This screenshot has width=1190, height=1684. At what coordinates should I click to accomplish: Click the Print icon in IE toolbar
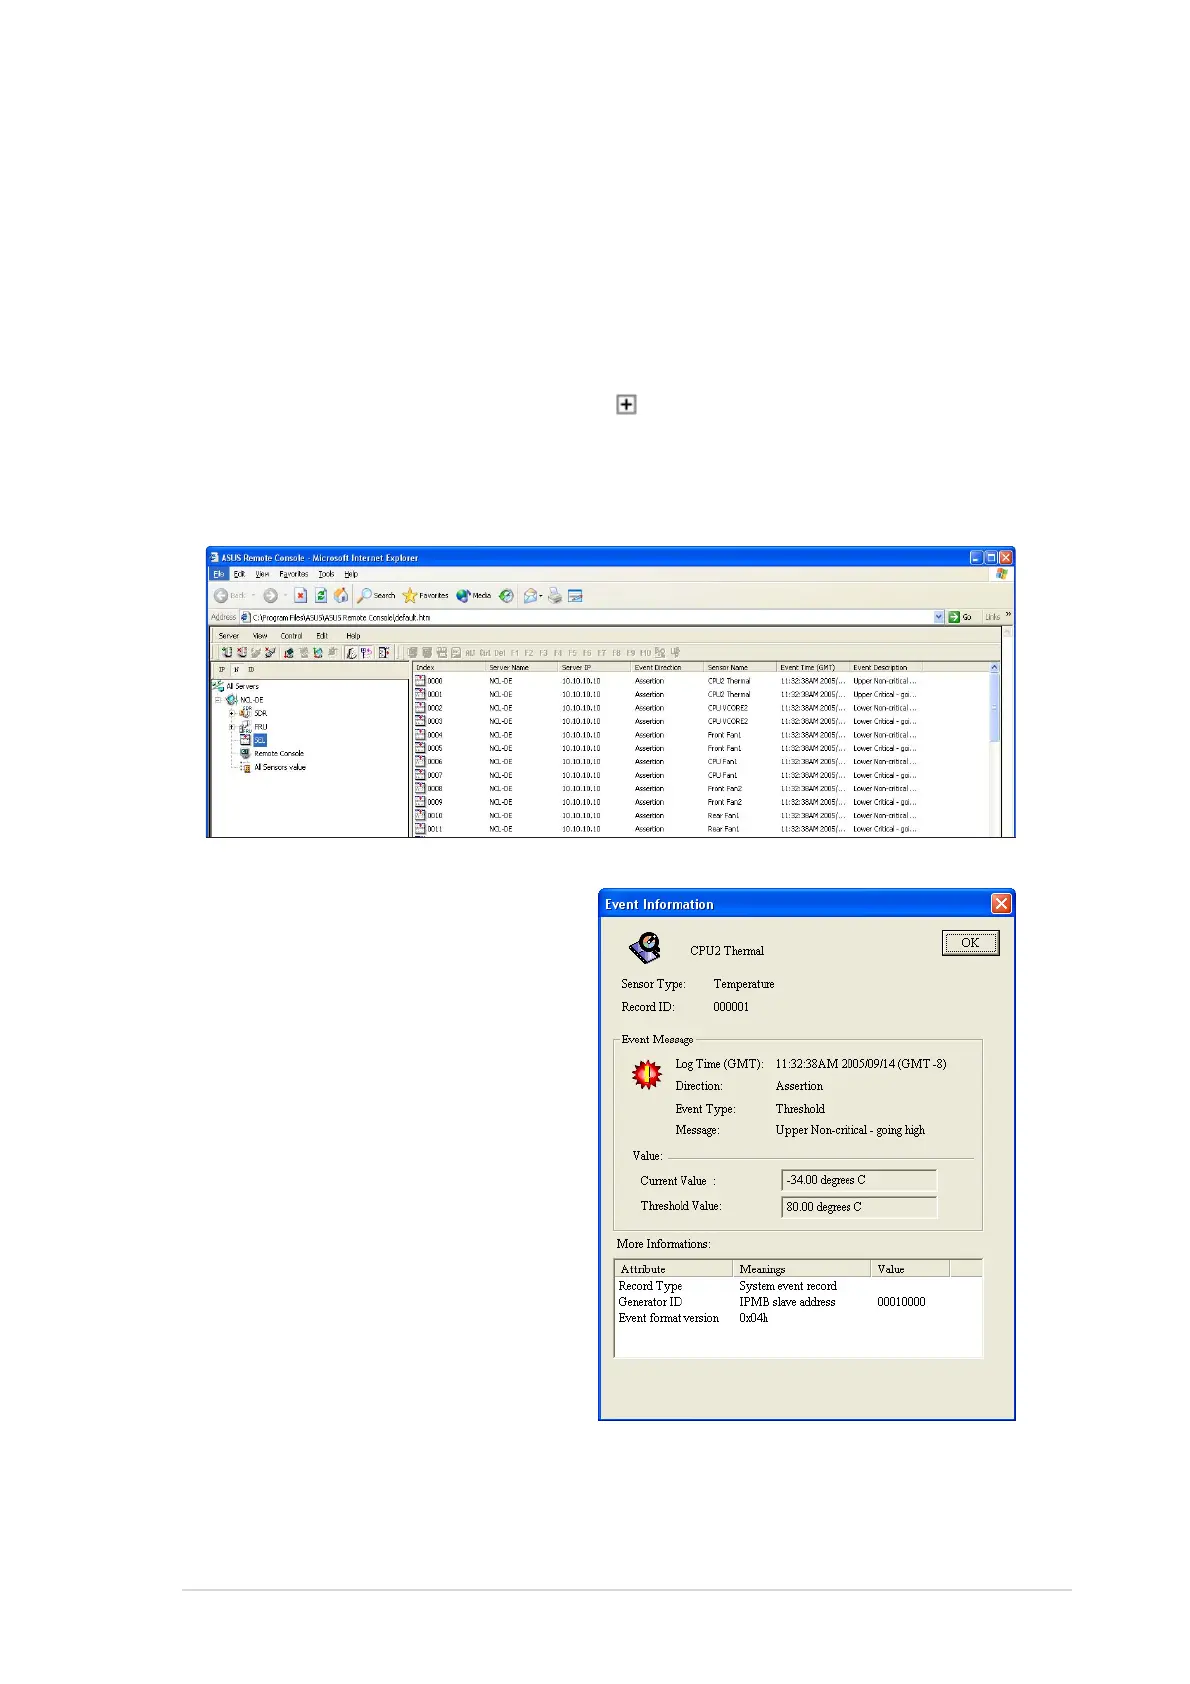(x=555, y=595)
